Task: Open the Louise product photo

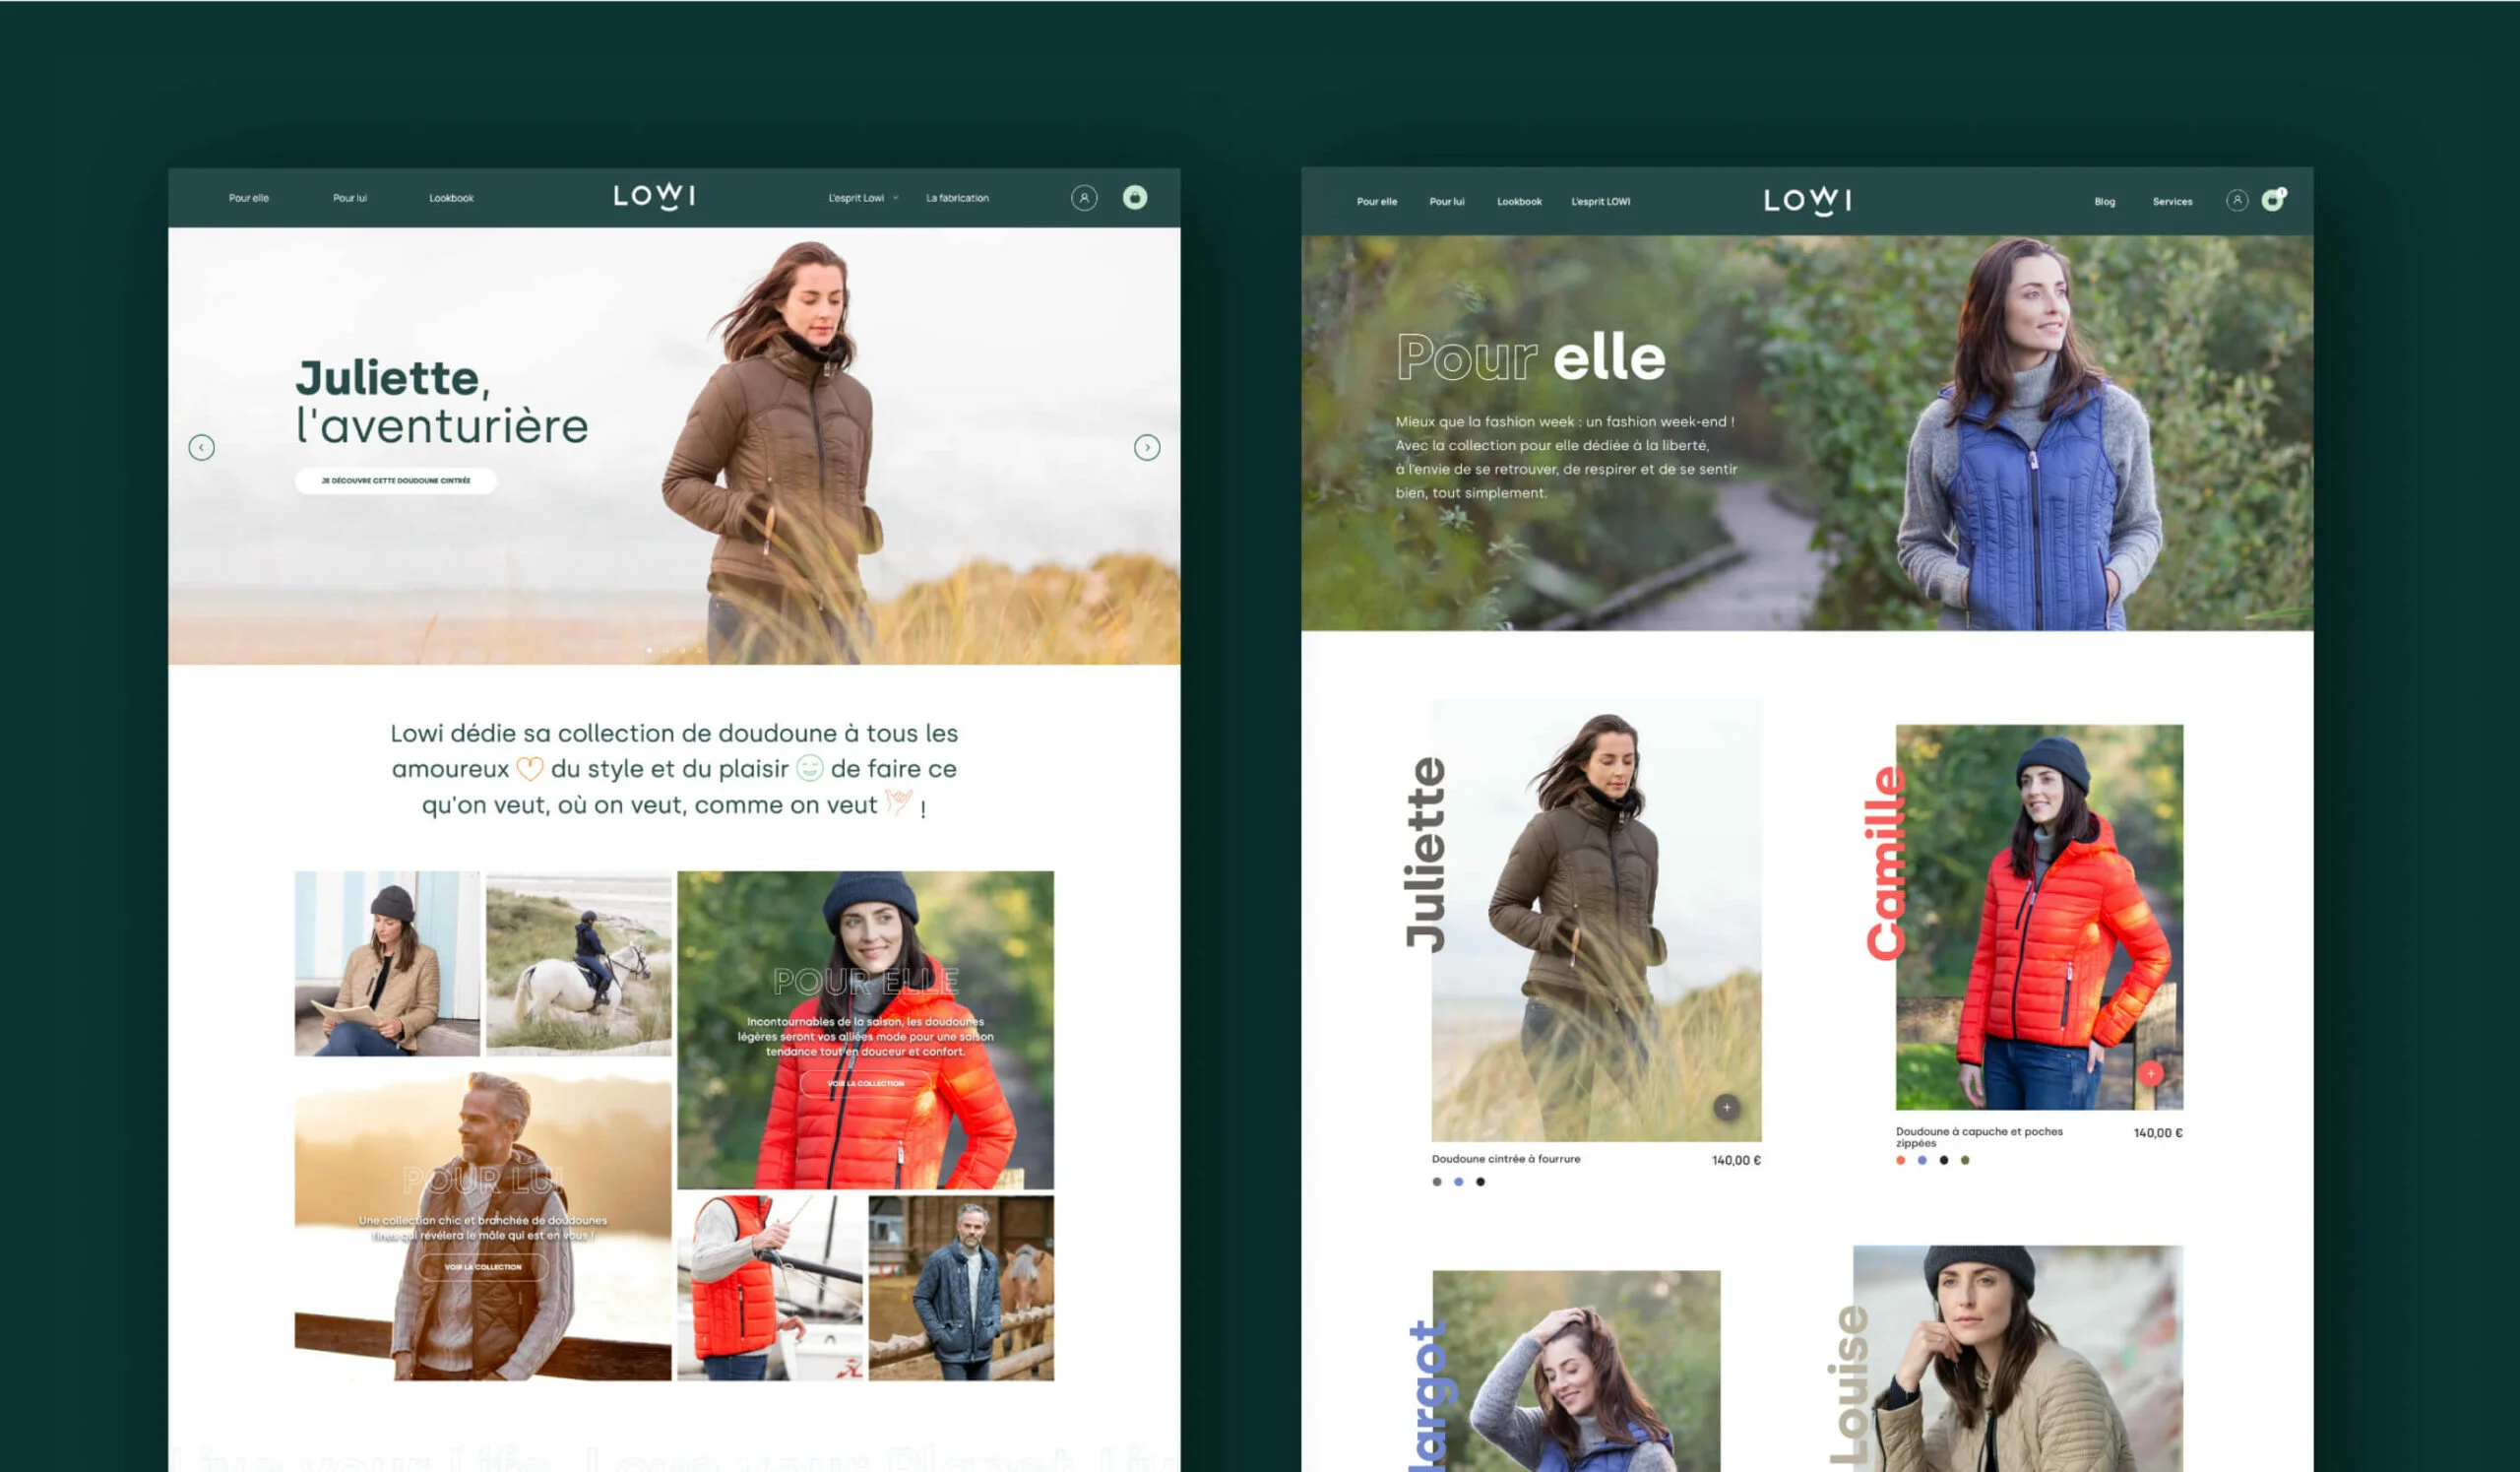Action: coord(2017,1358)
